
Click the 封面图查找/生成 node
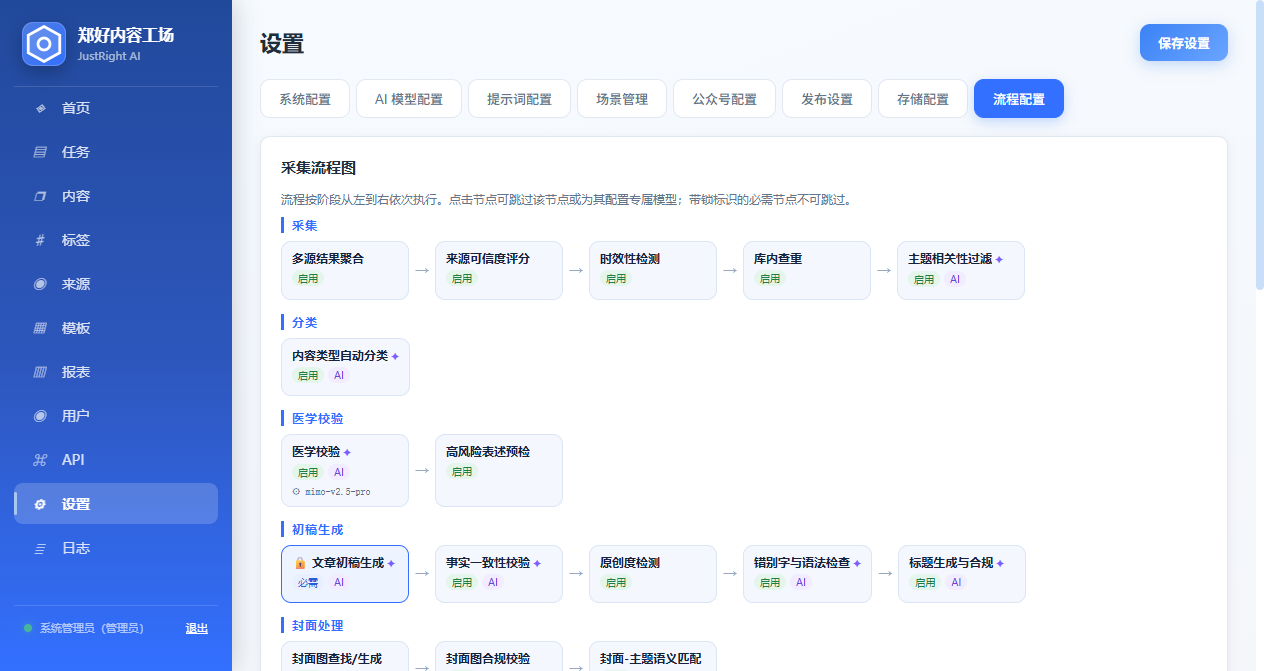[345, 656]
